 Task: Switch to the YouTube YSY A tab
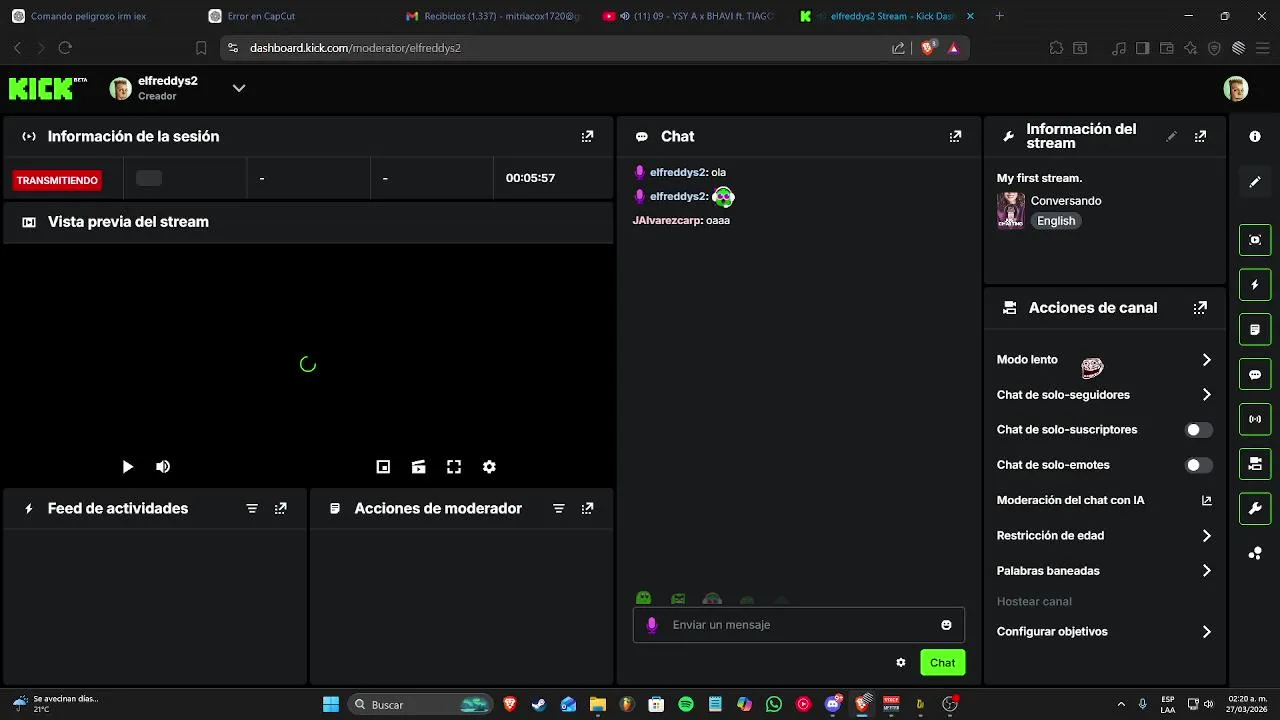[690, 16]
